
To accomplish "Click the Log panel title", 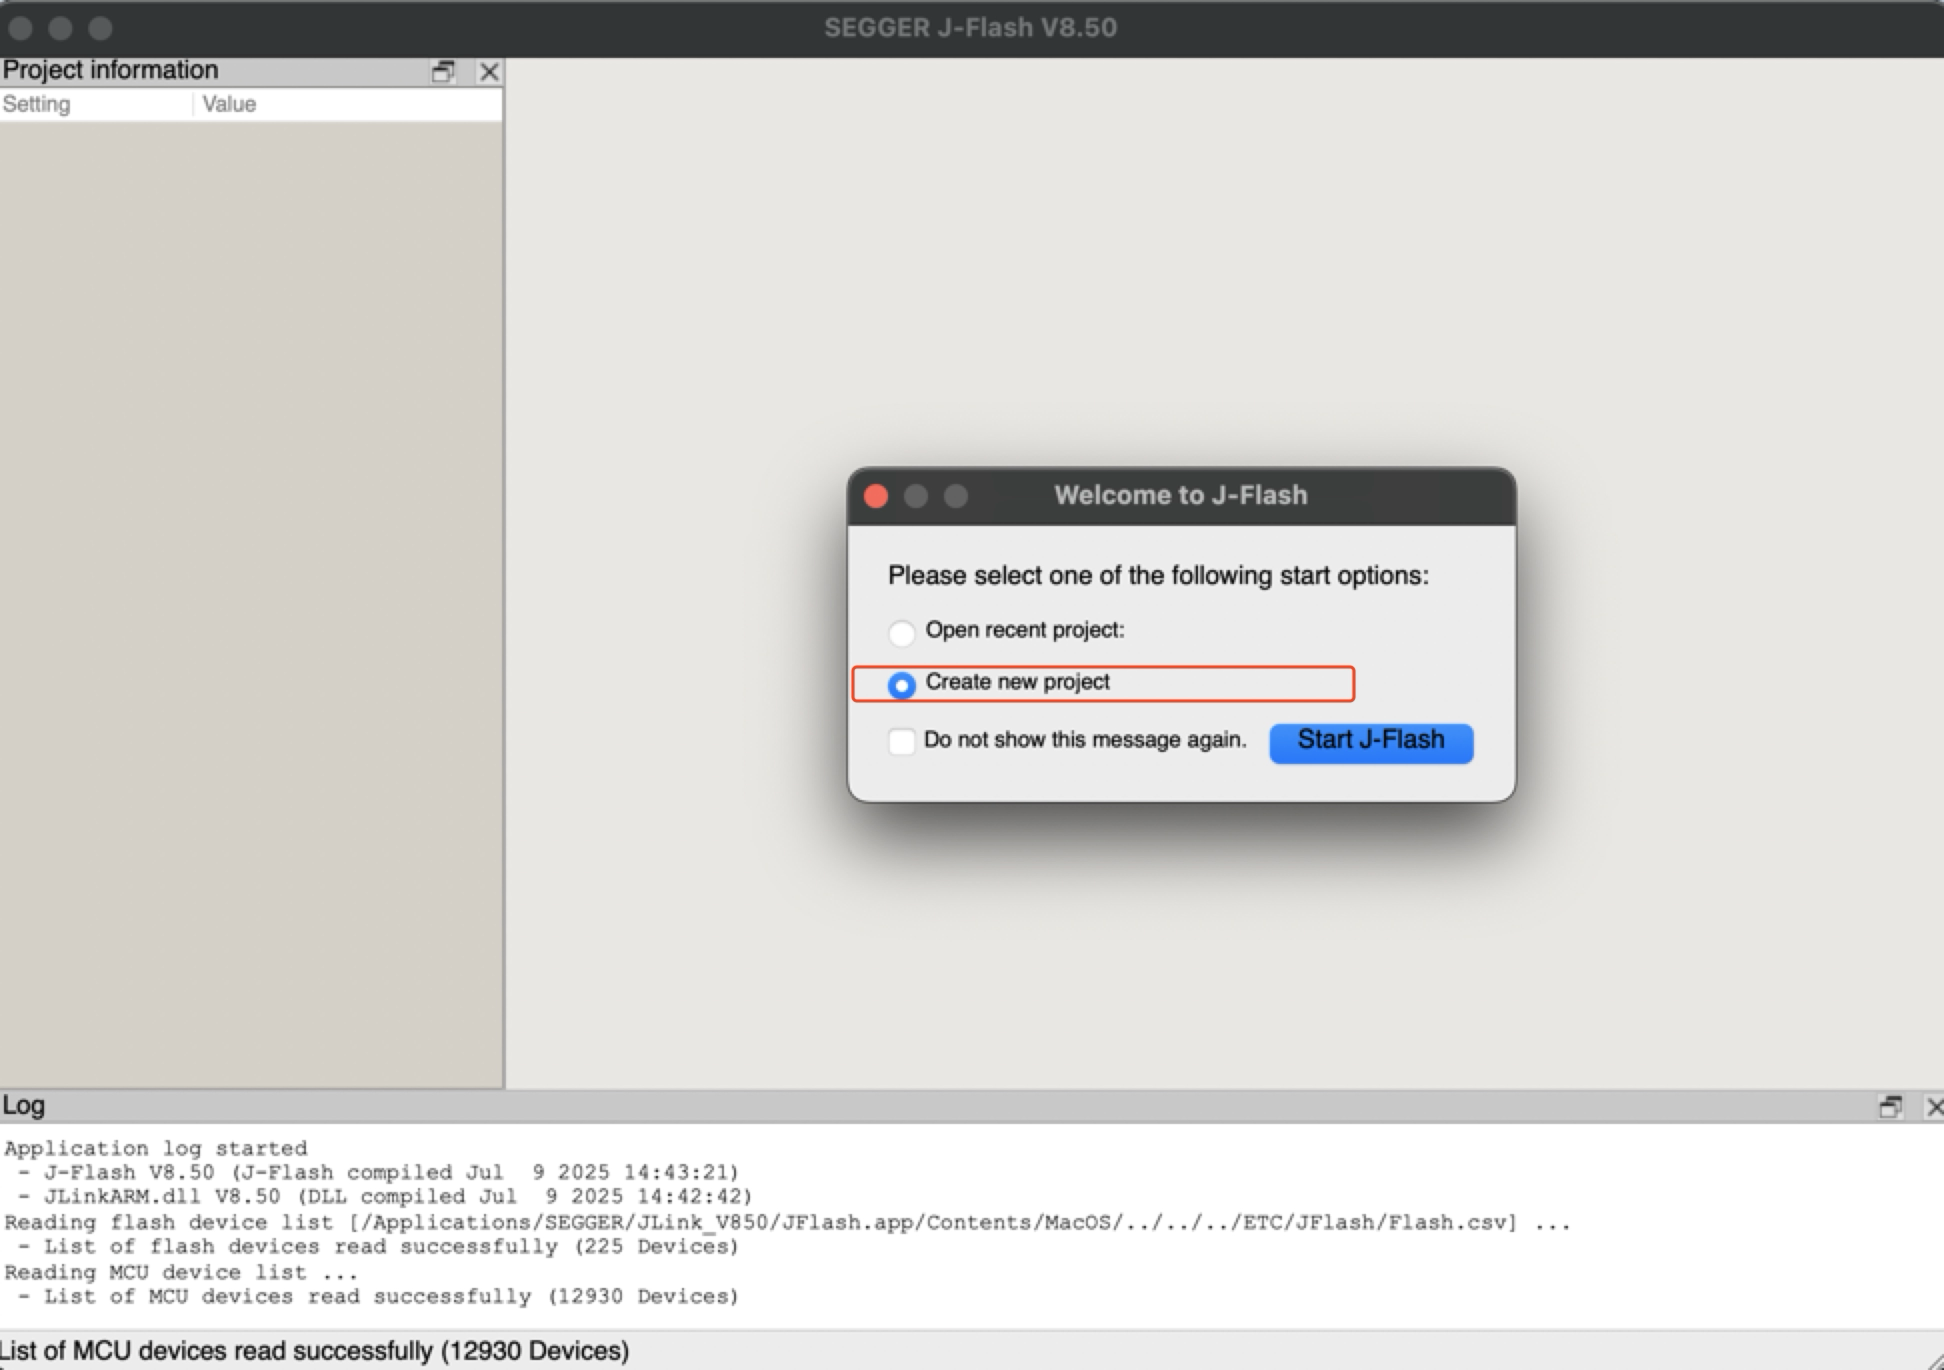I will (x=23, y=1105).
